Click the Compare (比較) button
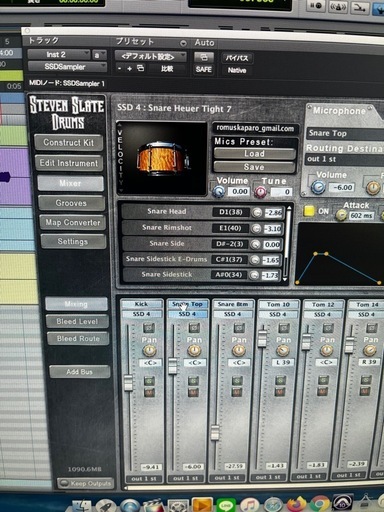Viewport: 384px width, 512px height. (167, 69)
